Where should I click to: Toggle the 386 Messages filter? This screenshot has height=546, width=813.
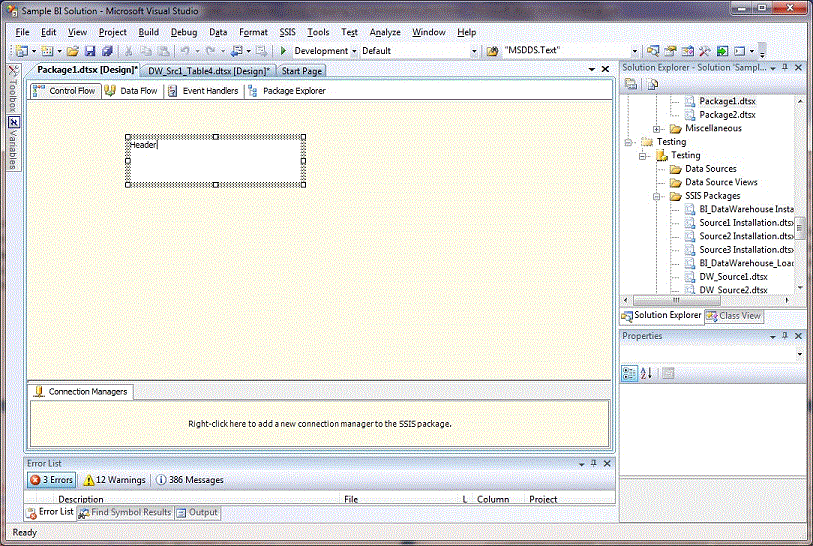pyautogui.click(x=189, y=480)
